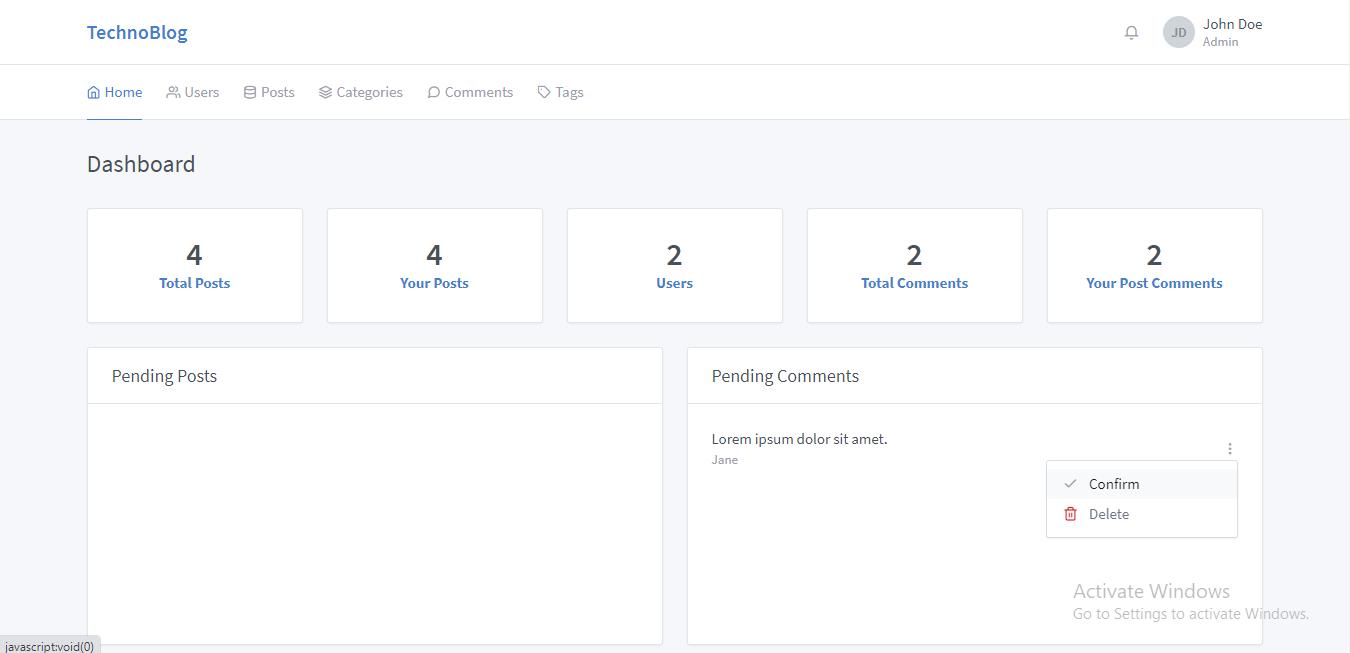Select the Users count card
This screenshot has height=653, width=1350.
pos(675,266)
